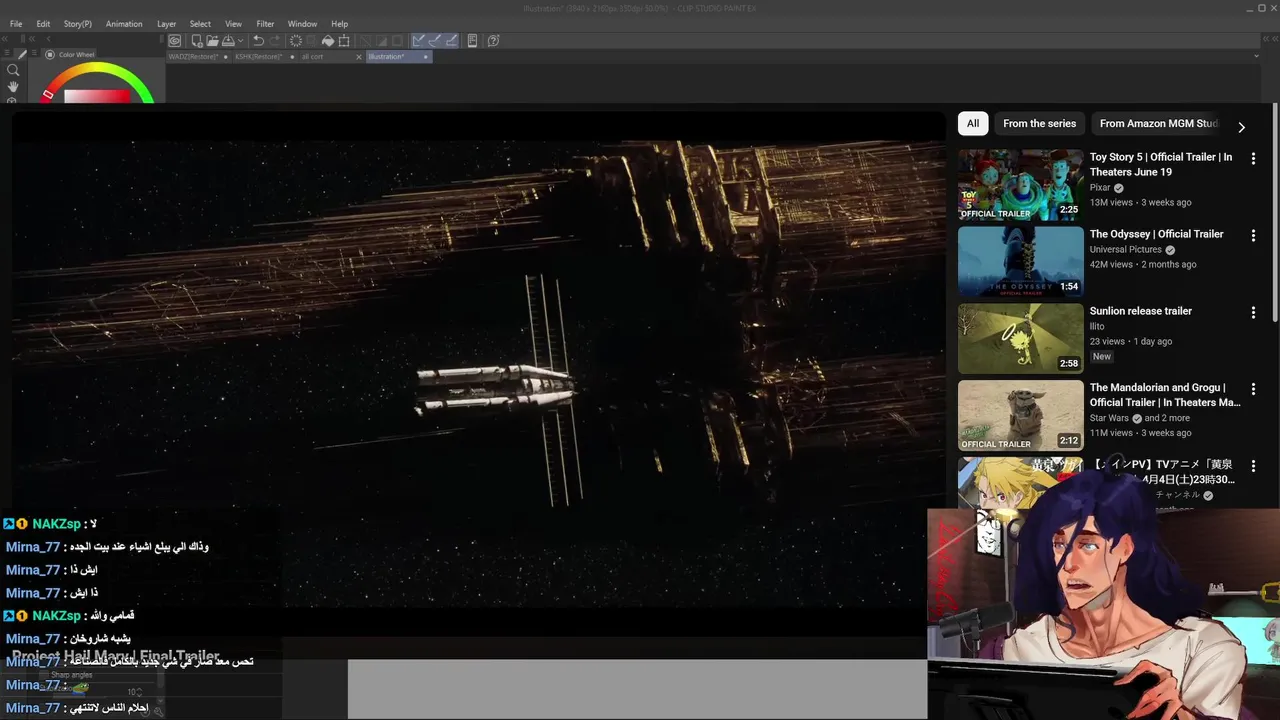1280x720 pixels.
Task: Expand the dropdown arrow beside Save
Action: (241, 41)
